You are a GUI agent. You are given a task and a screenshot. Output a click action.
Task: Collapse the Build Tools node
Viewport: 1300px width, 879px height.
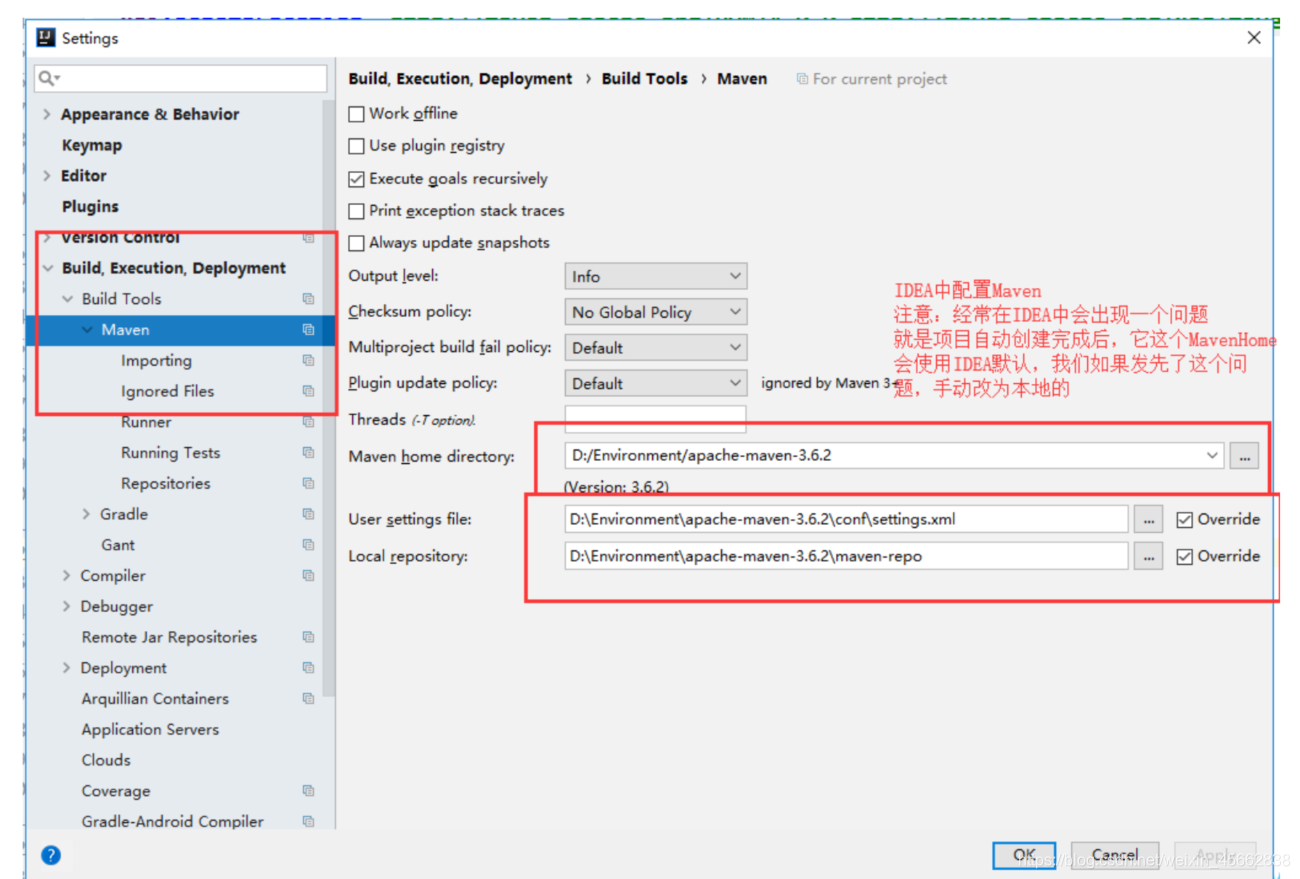[67, 299]
